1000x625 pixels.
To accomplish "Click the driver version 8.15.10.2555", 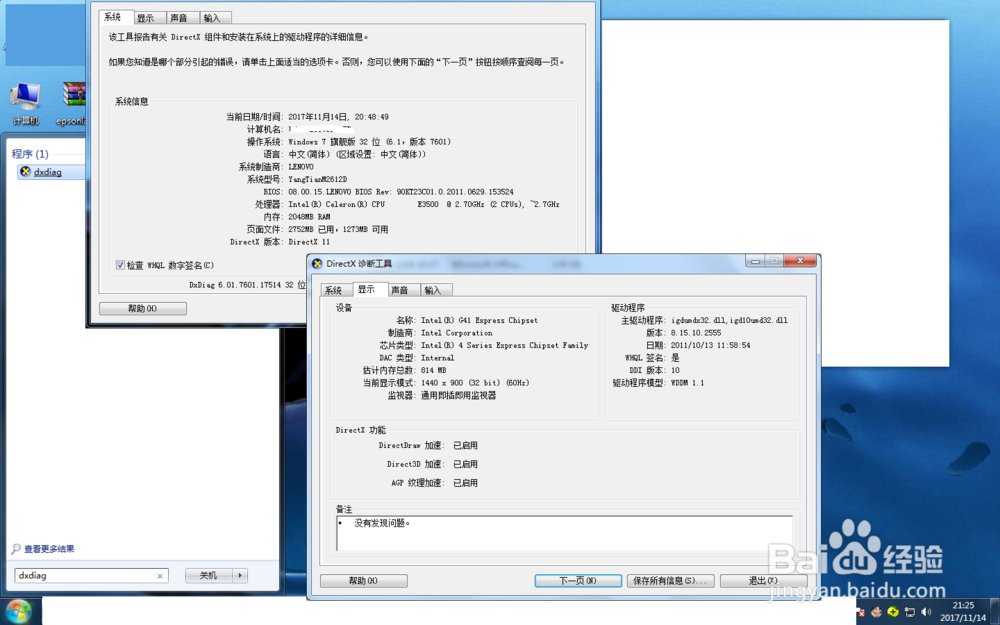I will click(696, 333).
